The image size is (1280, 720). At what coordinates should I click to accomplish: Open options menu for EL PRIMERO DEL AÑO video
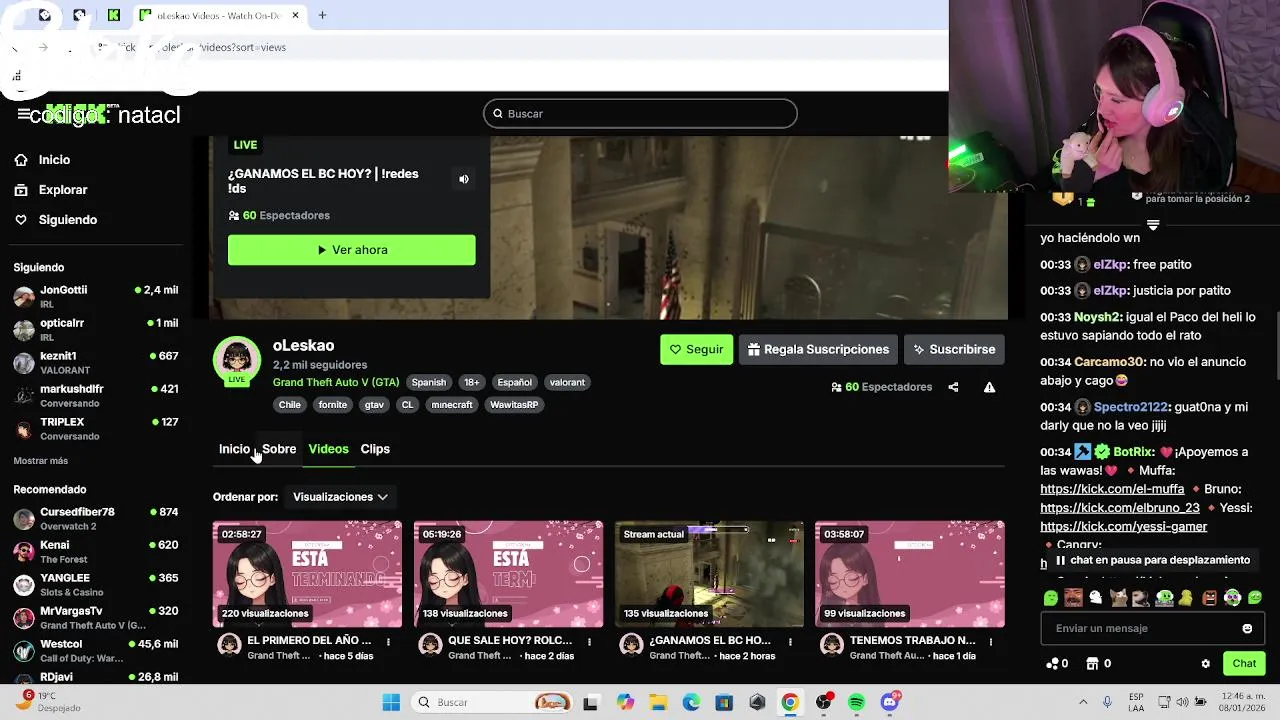[x=388, y=642]
